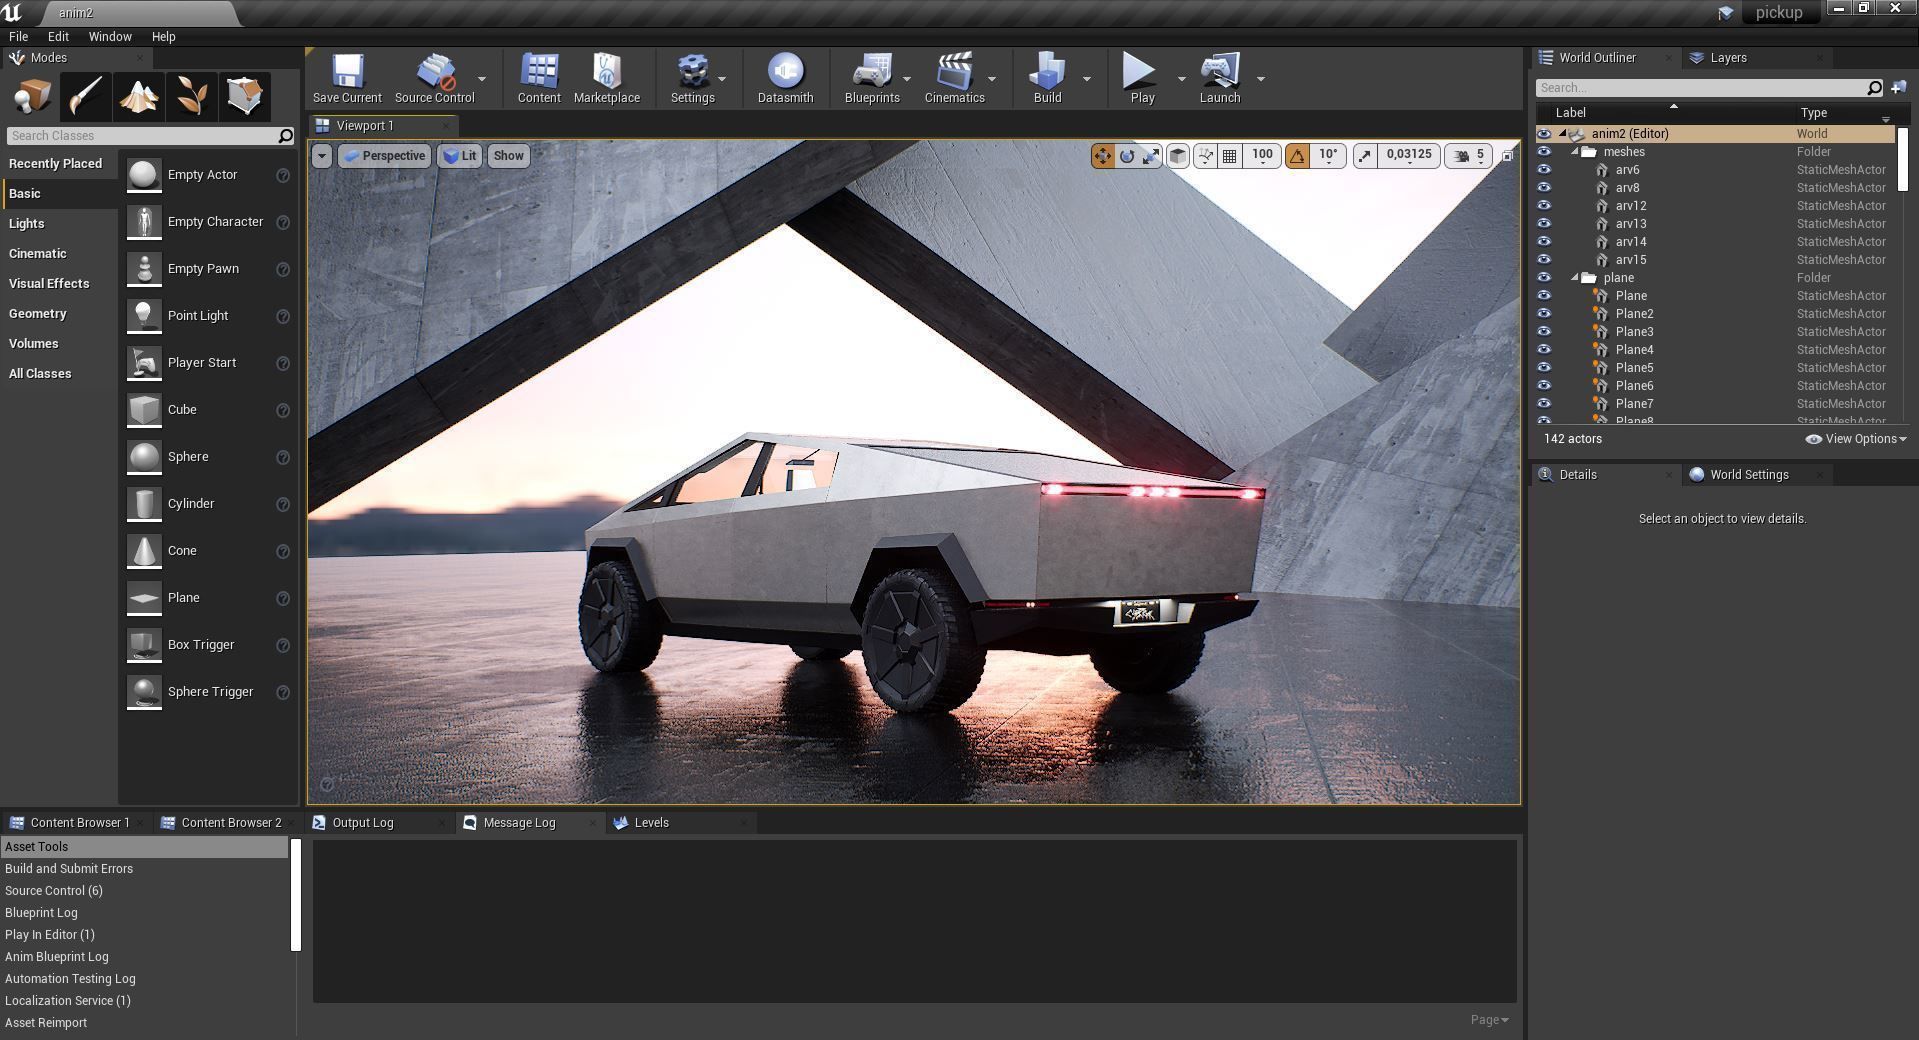
Task: Open the Content browser toolbar icon
Action: 539,79
